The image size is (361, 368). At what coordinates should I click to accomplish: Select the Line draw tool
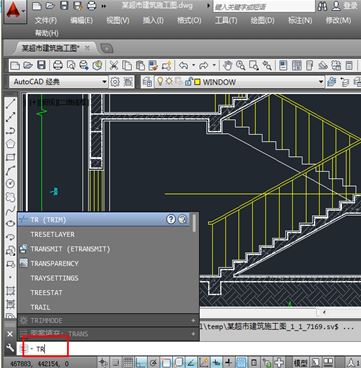11,103
